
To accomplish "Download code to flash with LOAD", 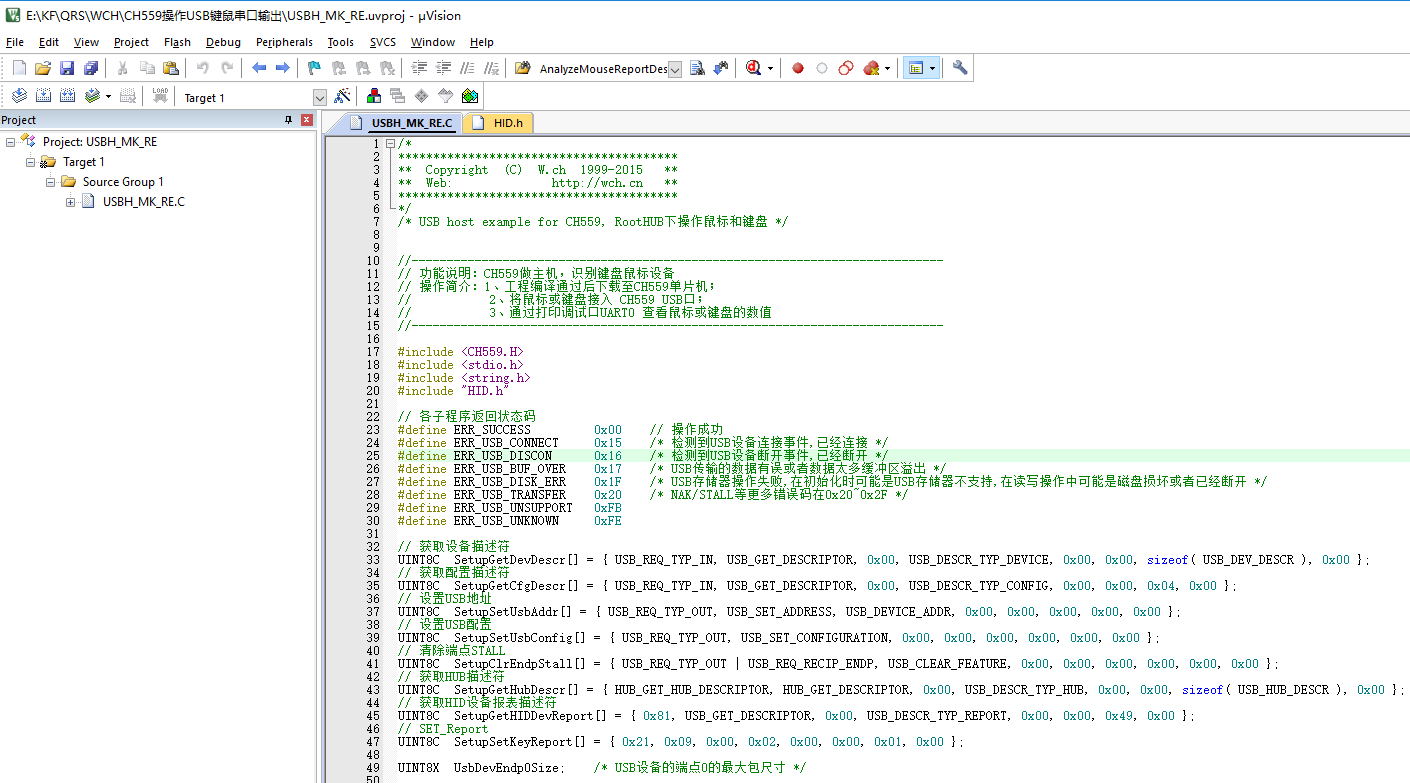I will tap(160, 97).
